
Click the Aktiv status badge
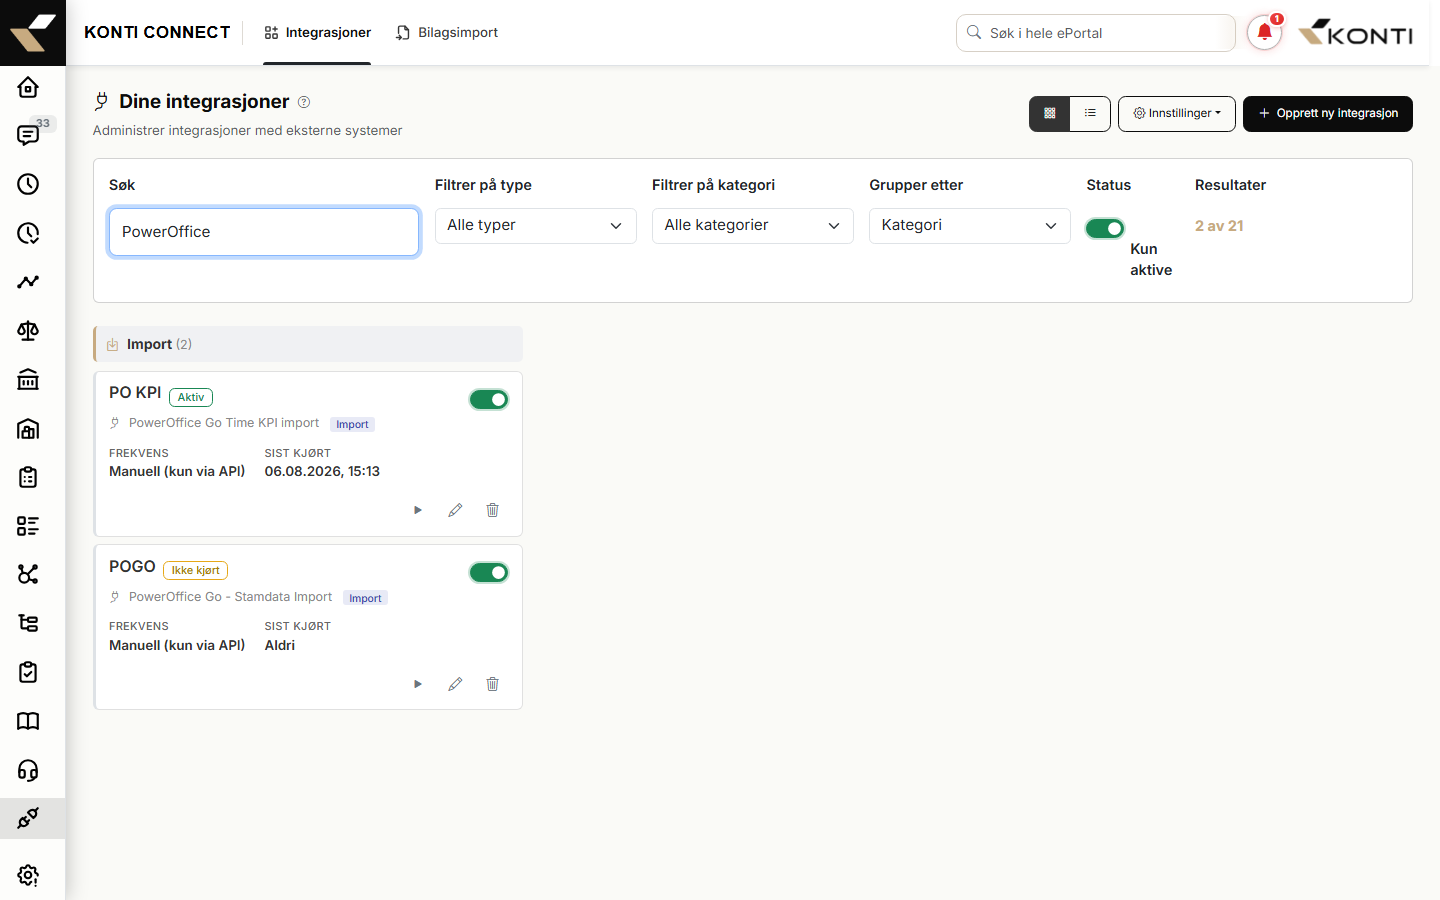click(x=191, y=397)
